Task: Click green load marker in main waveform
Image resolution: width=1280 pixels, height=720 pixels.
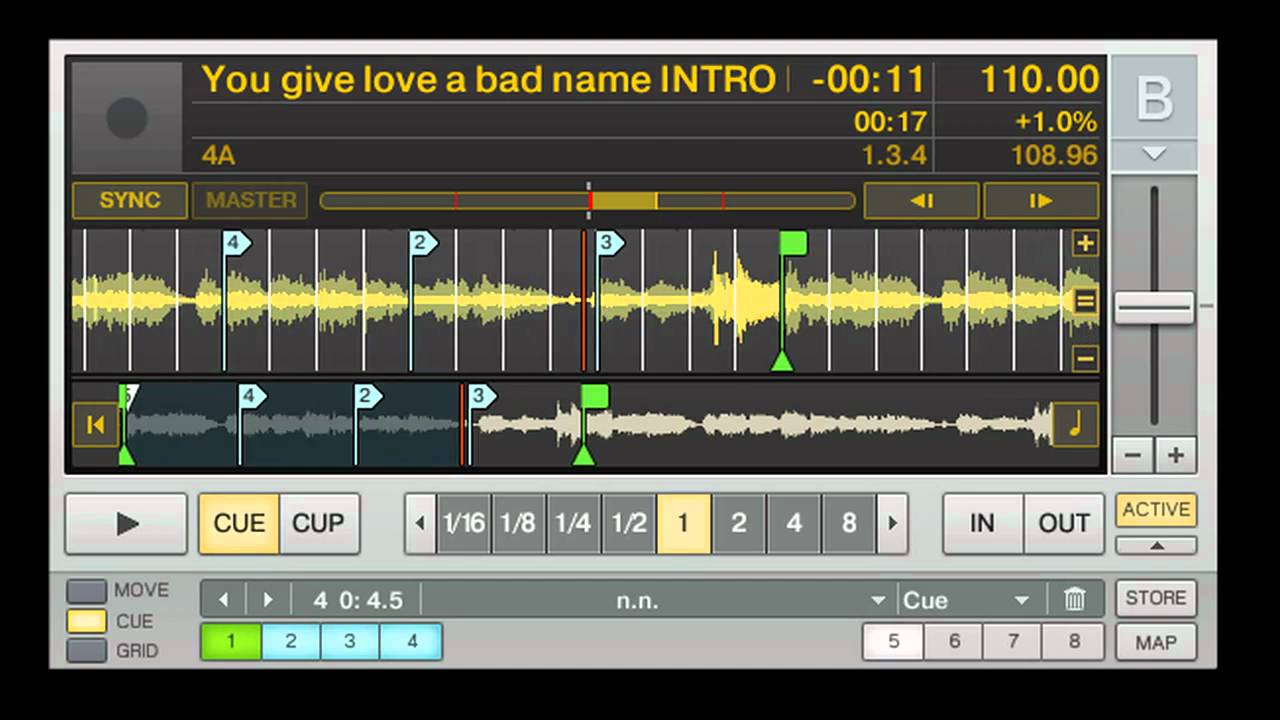Action: [x=793, y=242]
